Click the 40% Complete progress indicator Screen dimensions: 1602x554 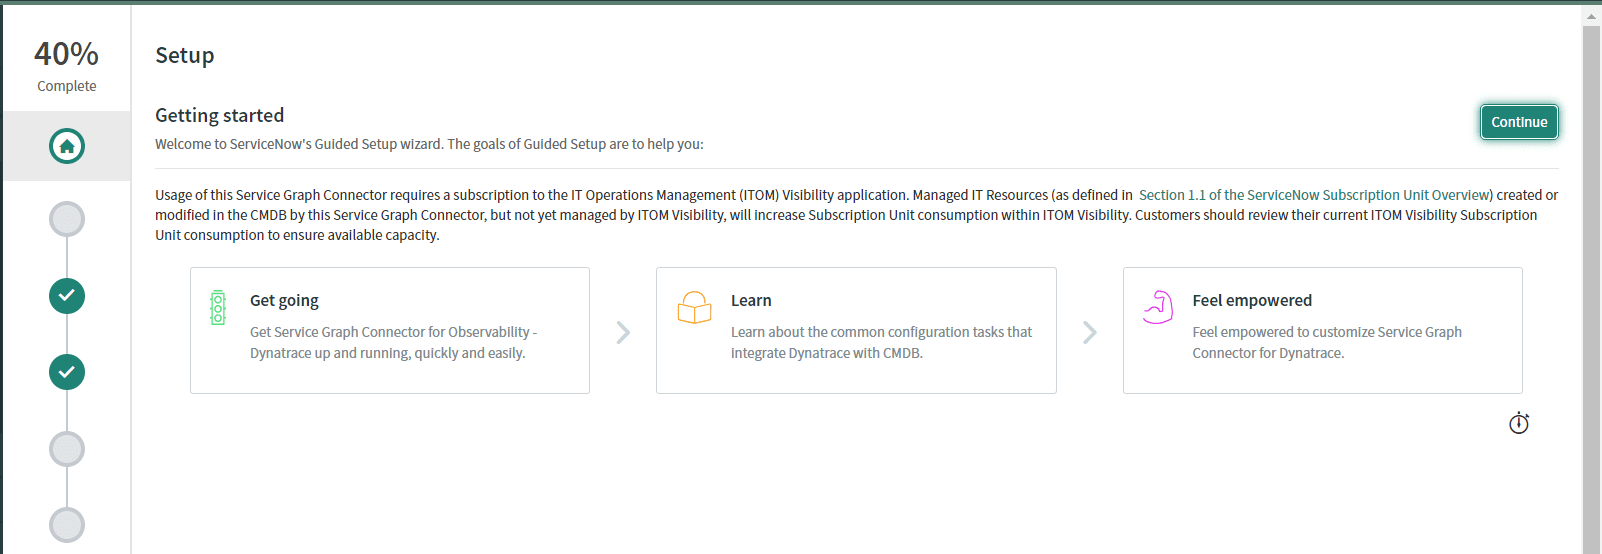67,64
